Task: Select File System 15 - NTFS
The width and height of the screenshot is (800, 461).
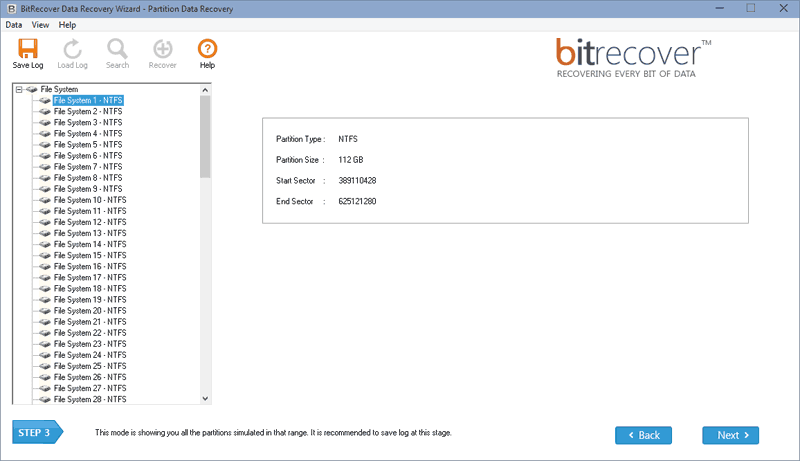Action: coord(90,255)
